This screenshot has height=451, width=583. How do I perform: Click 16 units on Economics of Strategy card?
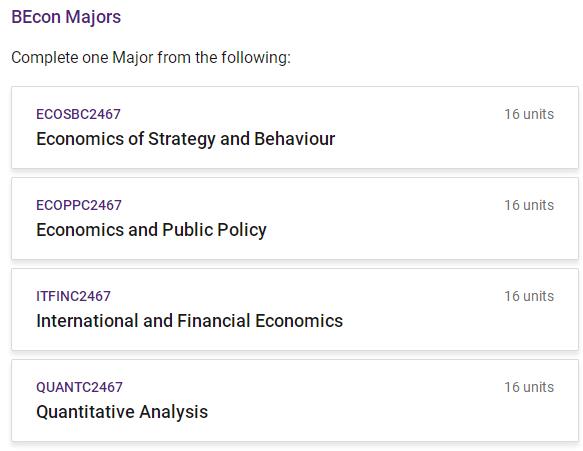click(529, 114)
